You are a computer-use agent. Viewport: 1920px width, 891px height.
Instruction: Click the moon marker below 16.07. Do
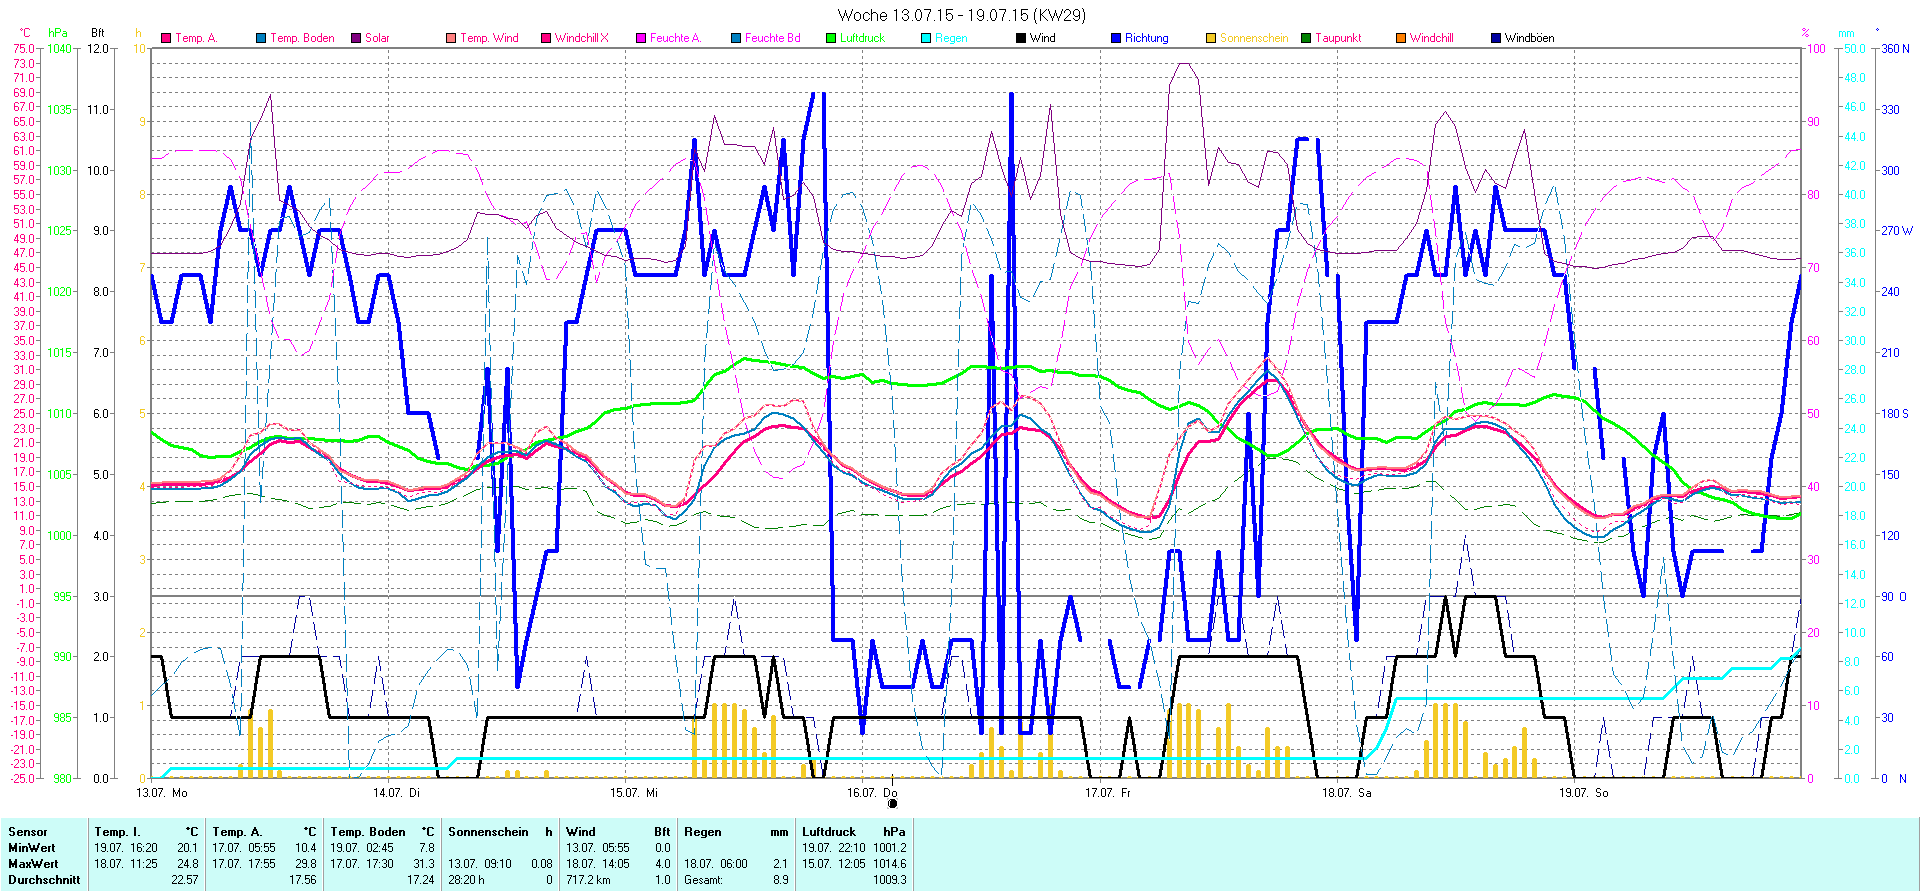tap(892, 803)
